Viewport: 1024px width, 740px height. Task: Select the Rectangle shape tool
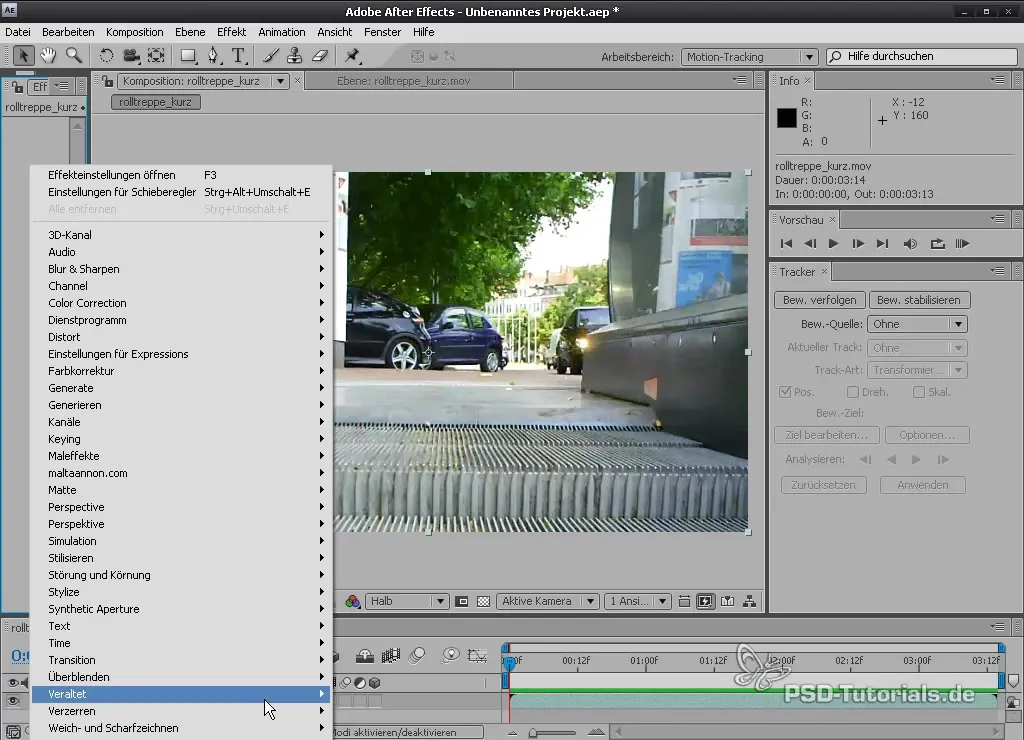(188, 56)
